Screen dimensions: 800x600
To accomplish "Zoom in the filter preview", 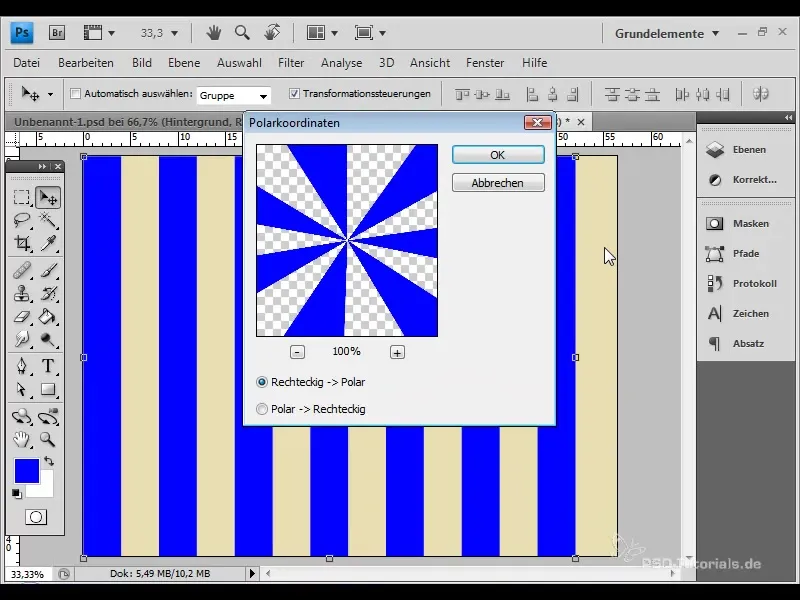I will [397, 352].
